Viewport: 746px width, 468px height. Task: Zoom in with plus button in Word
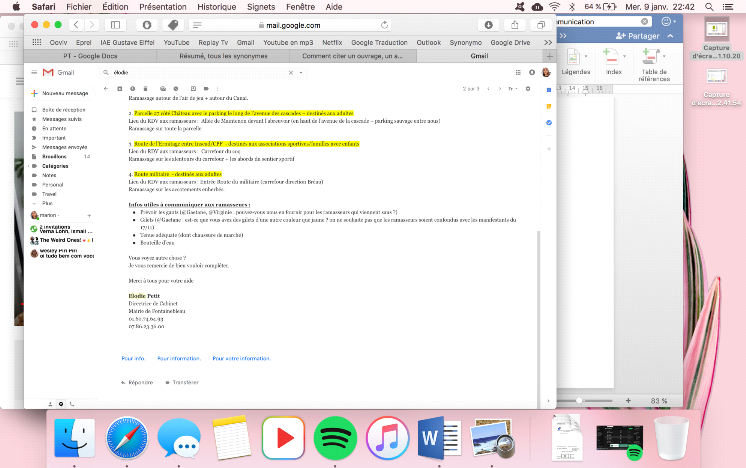pos(628,400)
